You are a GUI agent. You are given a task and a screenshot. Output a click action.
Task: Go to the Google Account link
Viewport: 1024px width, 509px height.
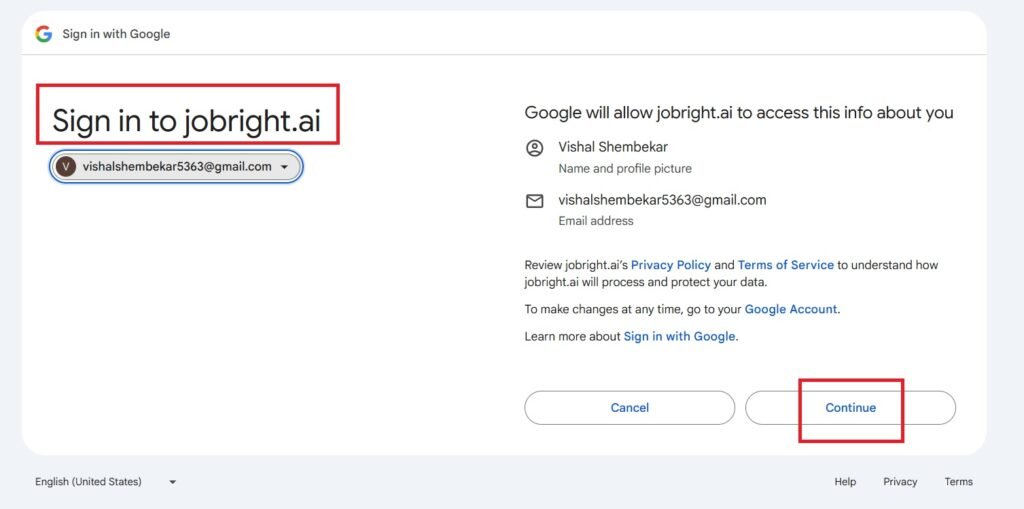790,309
